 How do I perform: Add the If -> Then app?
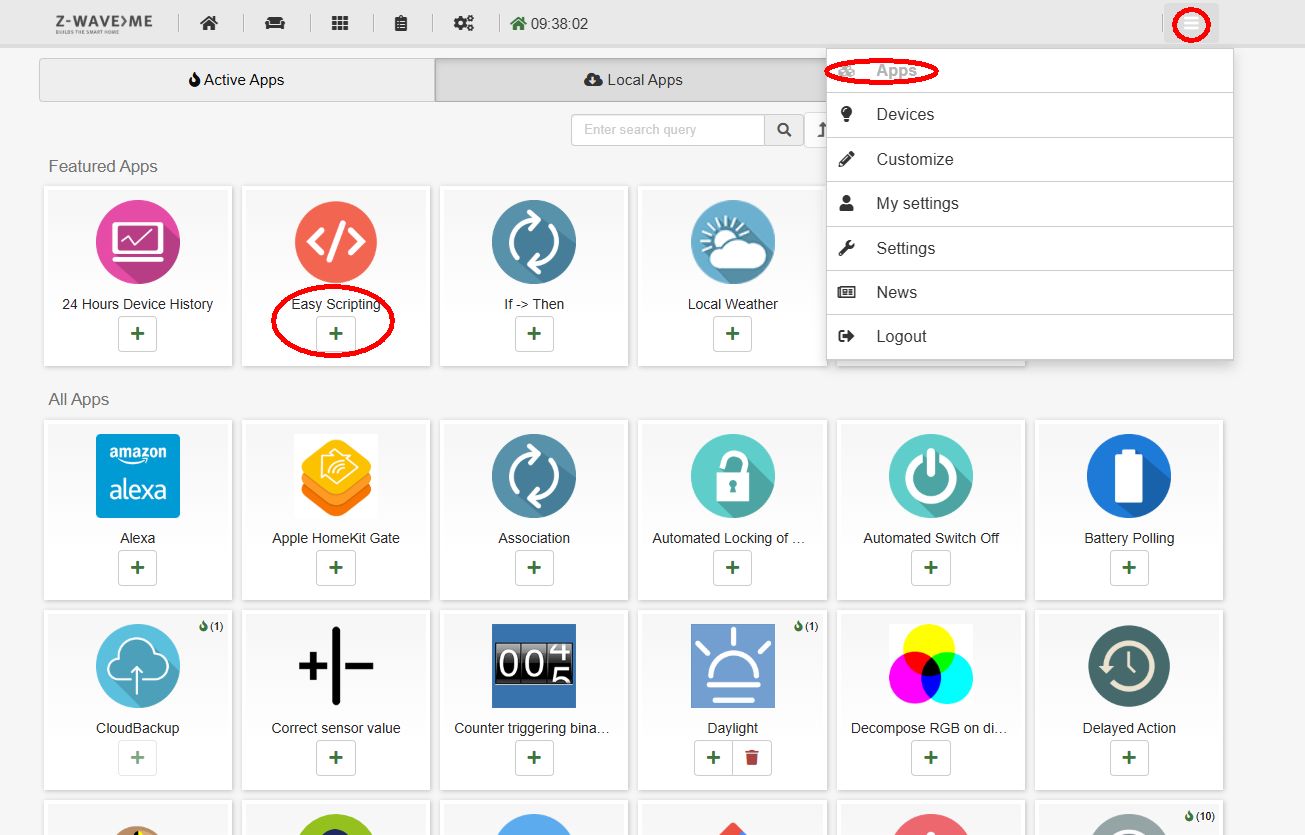tap(534, 334)
